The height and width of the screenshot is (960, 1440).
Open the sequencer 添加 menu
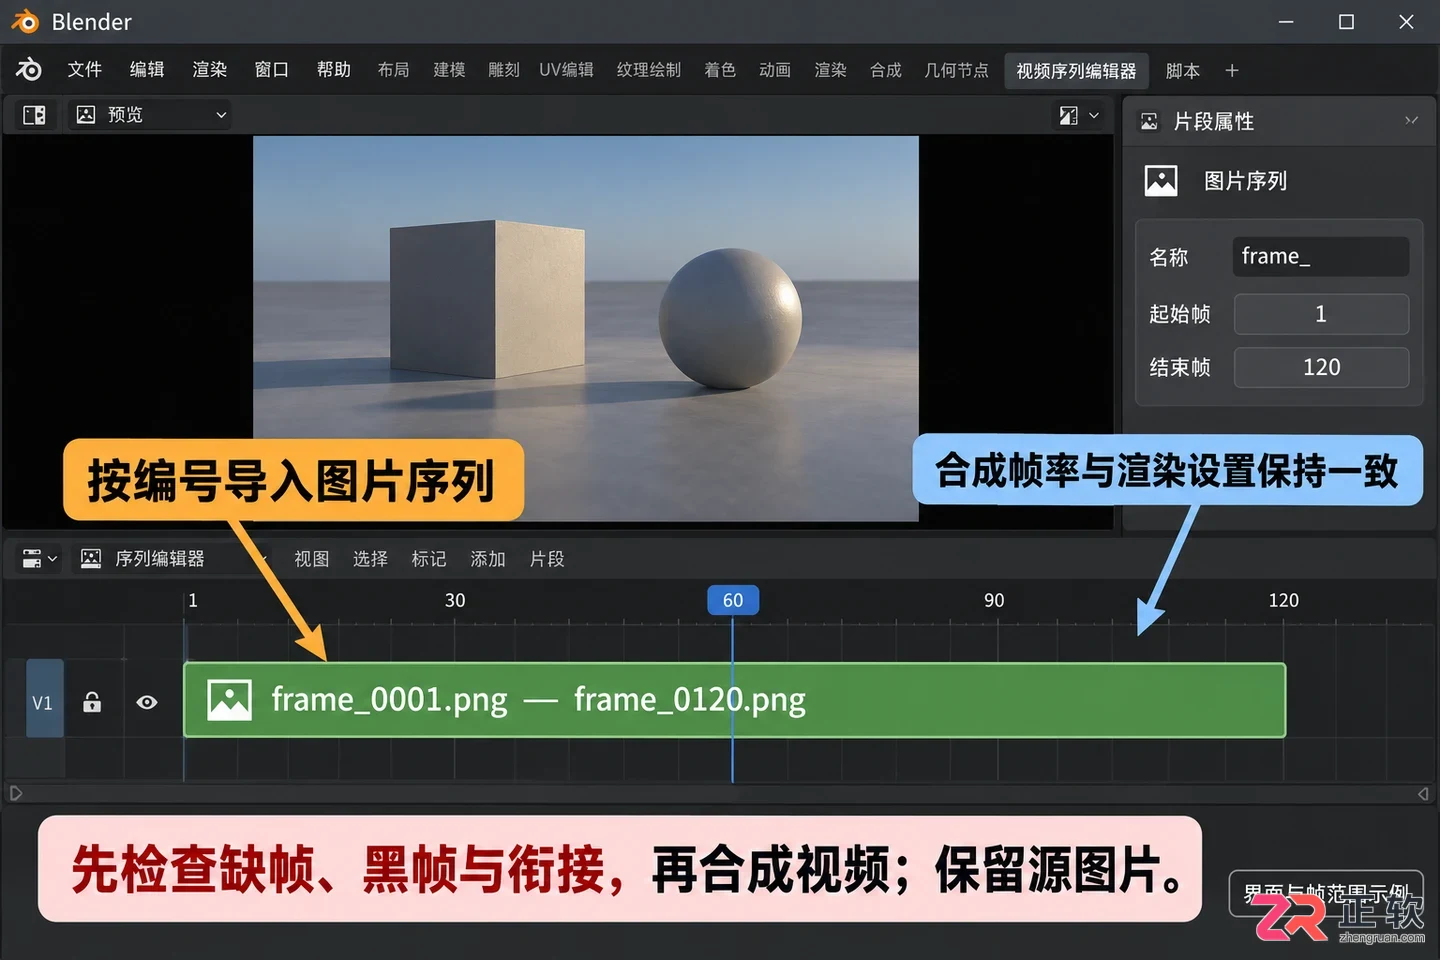[488, 559]
